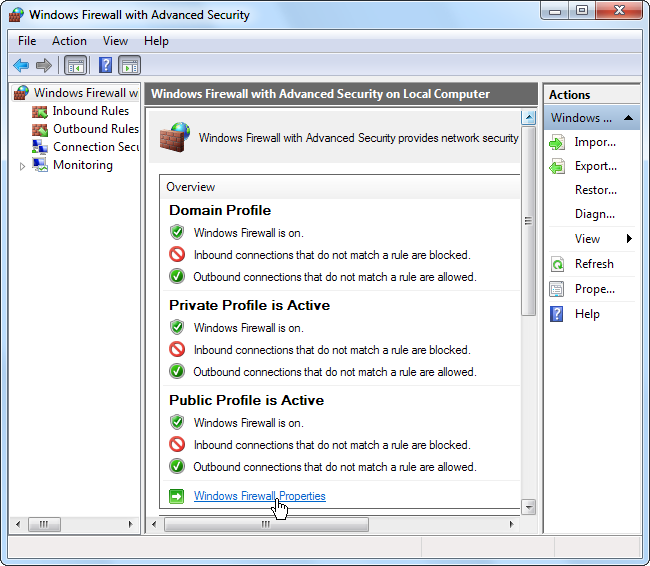Collapse the Windows Firewall actions section
650x566 pixels.
pyautogui.click(x=628, y=118)
